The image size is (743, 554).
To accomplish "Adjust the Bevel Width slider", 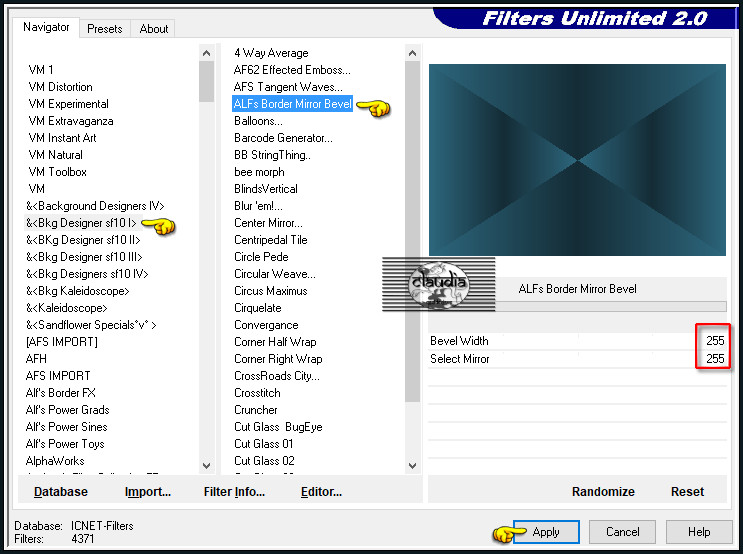I will coord(577,341).
